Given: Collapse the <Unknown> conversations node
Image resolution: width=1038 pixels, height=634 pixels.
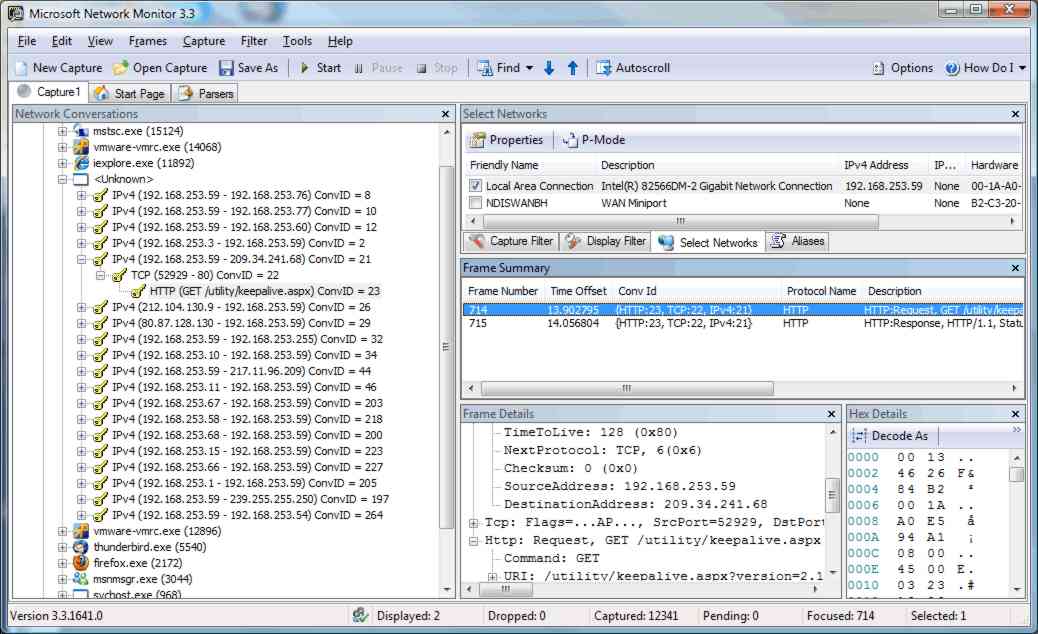Looking at the screenshot, I should click(62, 179).
